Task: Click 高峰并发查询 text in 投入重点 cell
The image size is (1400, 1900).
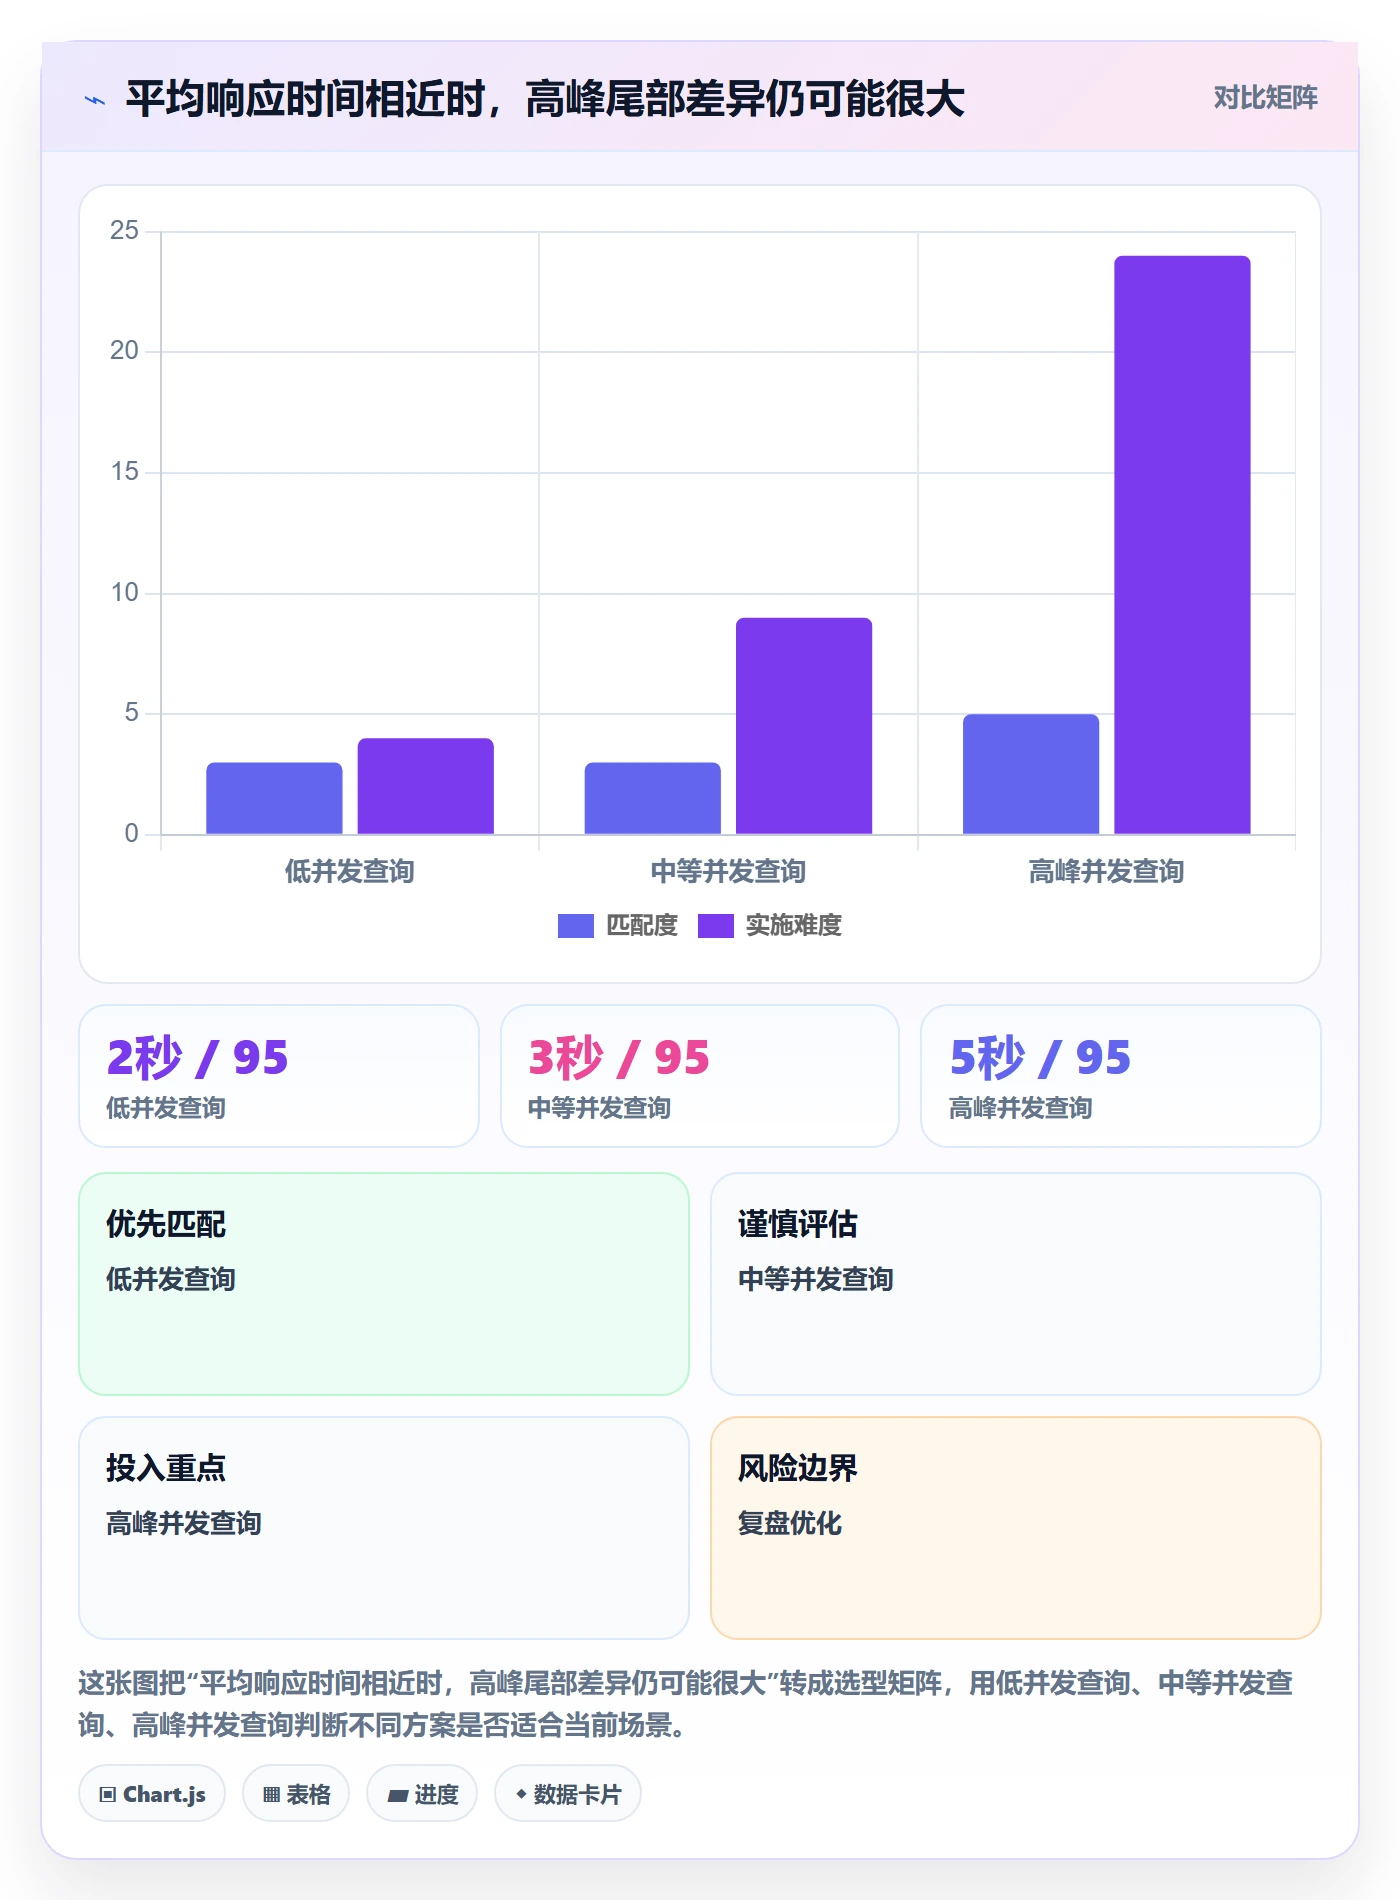Action: (x=184, y=1523)
